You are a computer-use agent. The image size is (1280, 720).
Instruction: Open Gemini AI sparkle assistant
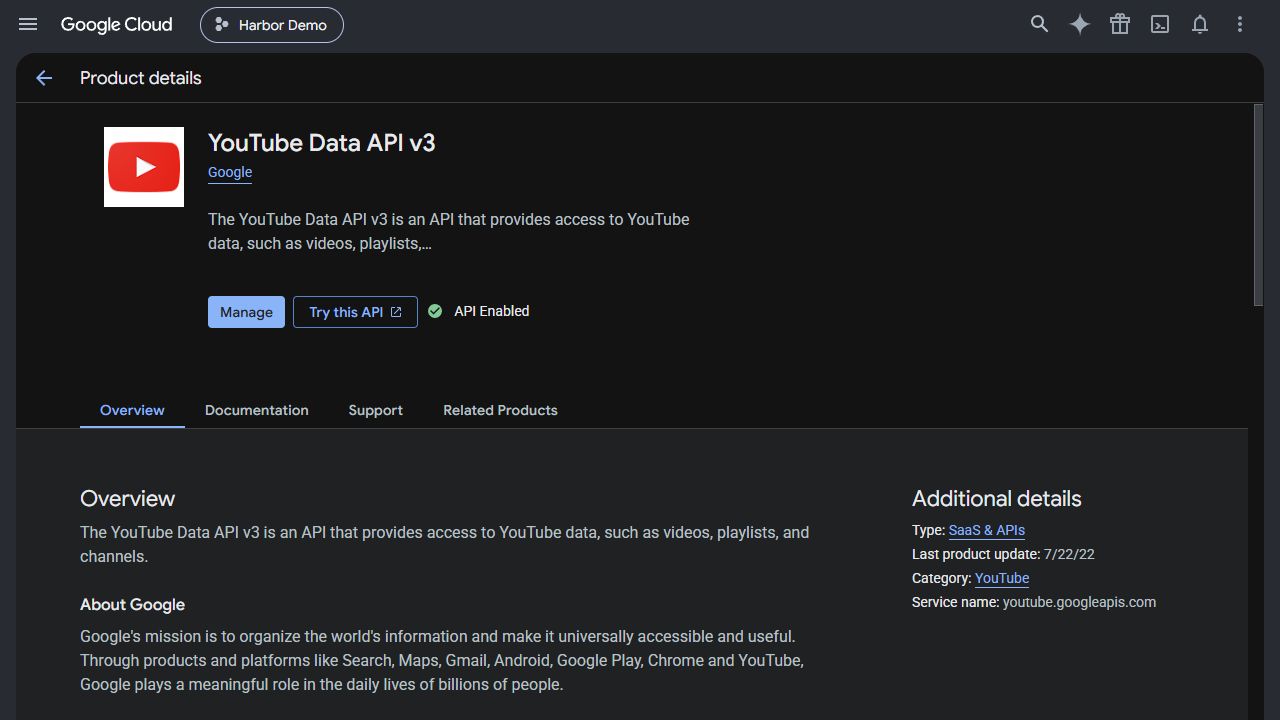(1080, 24)
